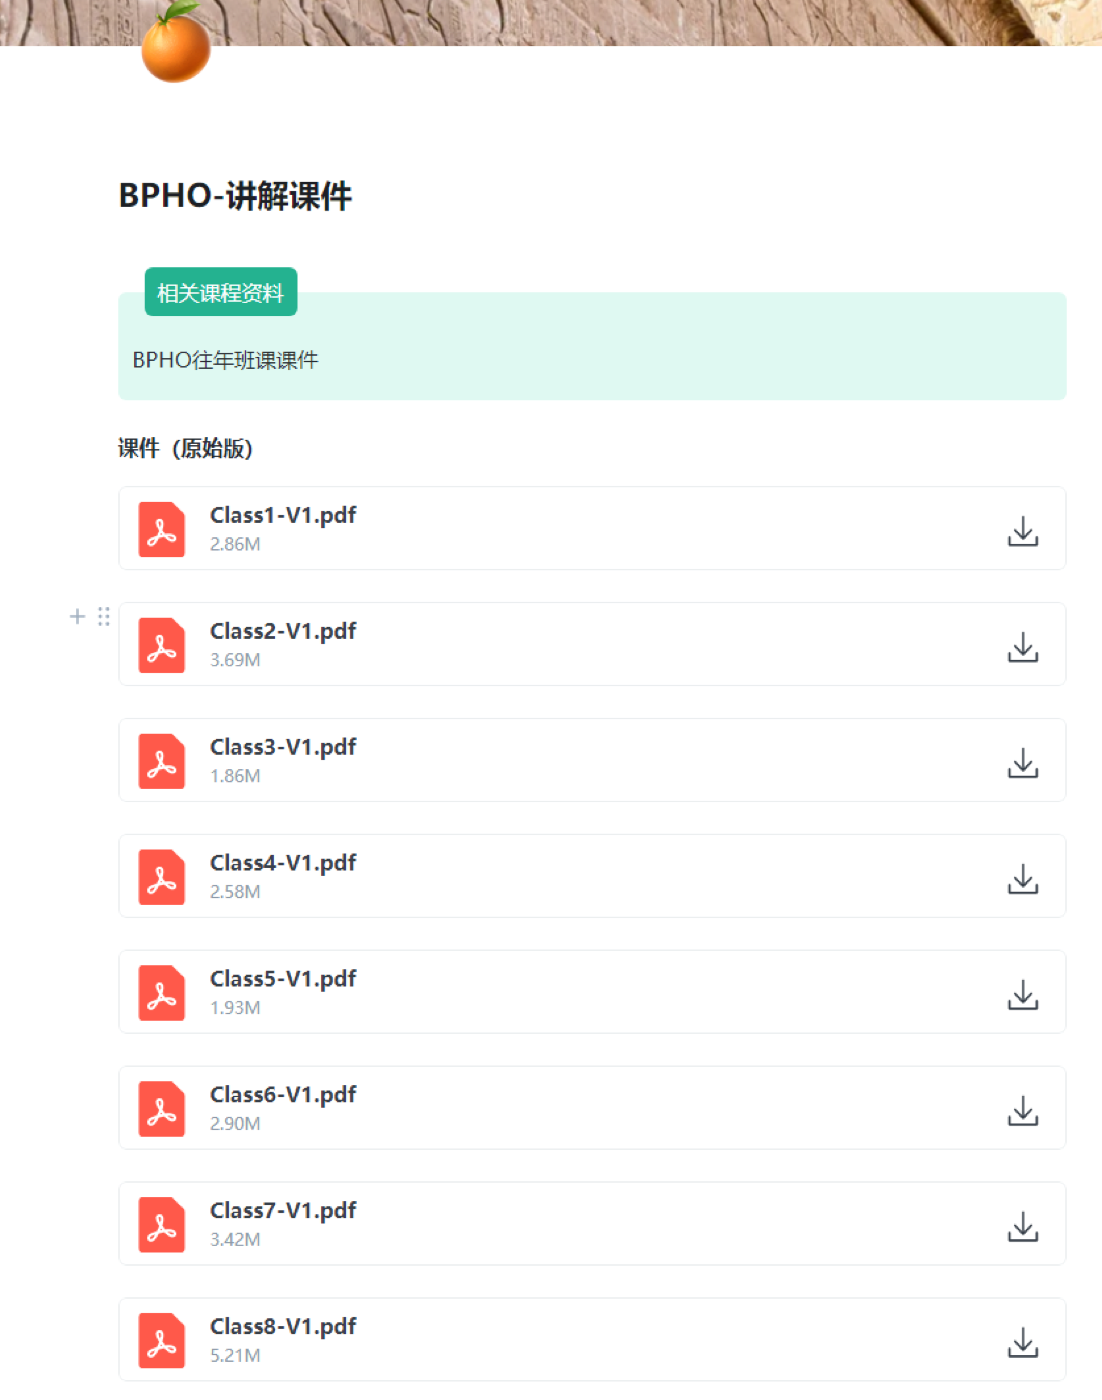Download Class6-V1.pdf with its arrow icon

tap(1022, 1111)
